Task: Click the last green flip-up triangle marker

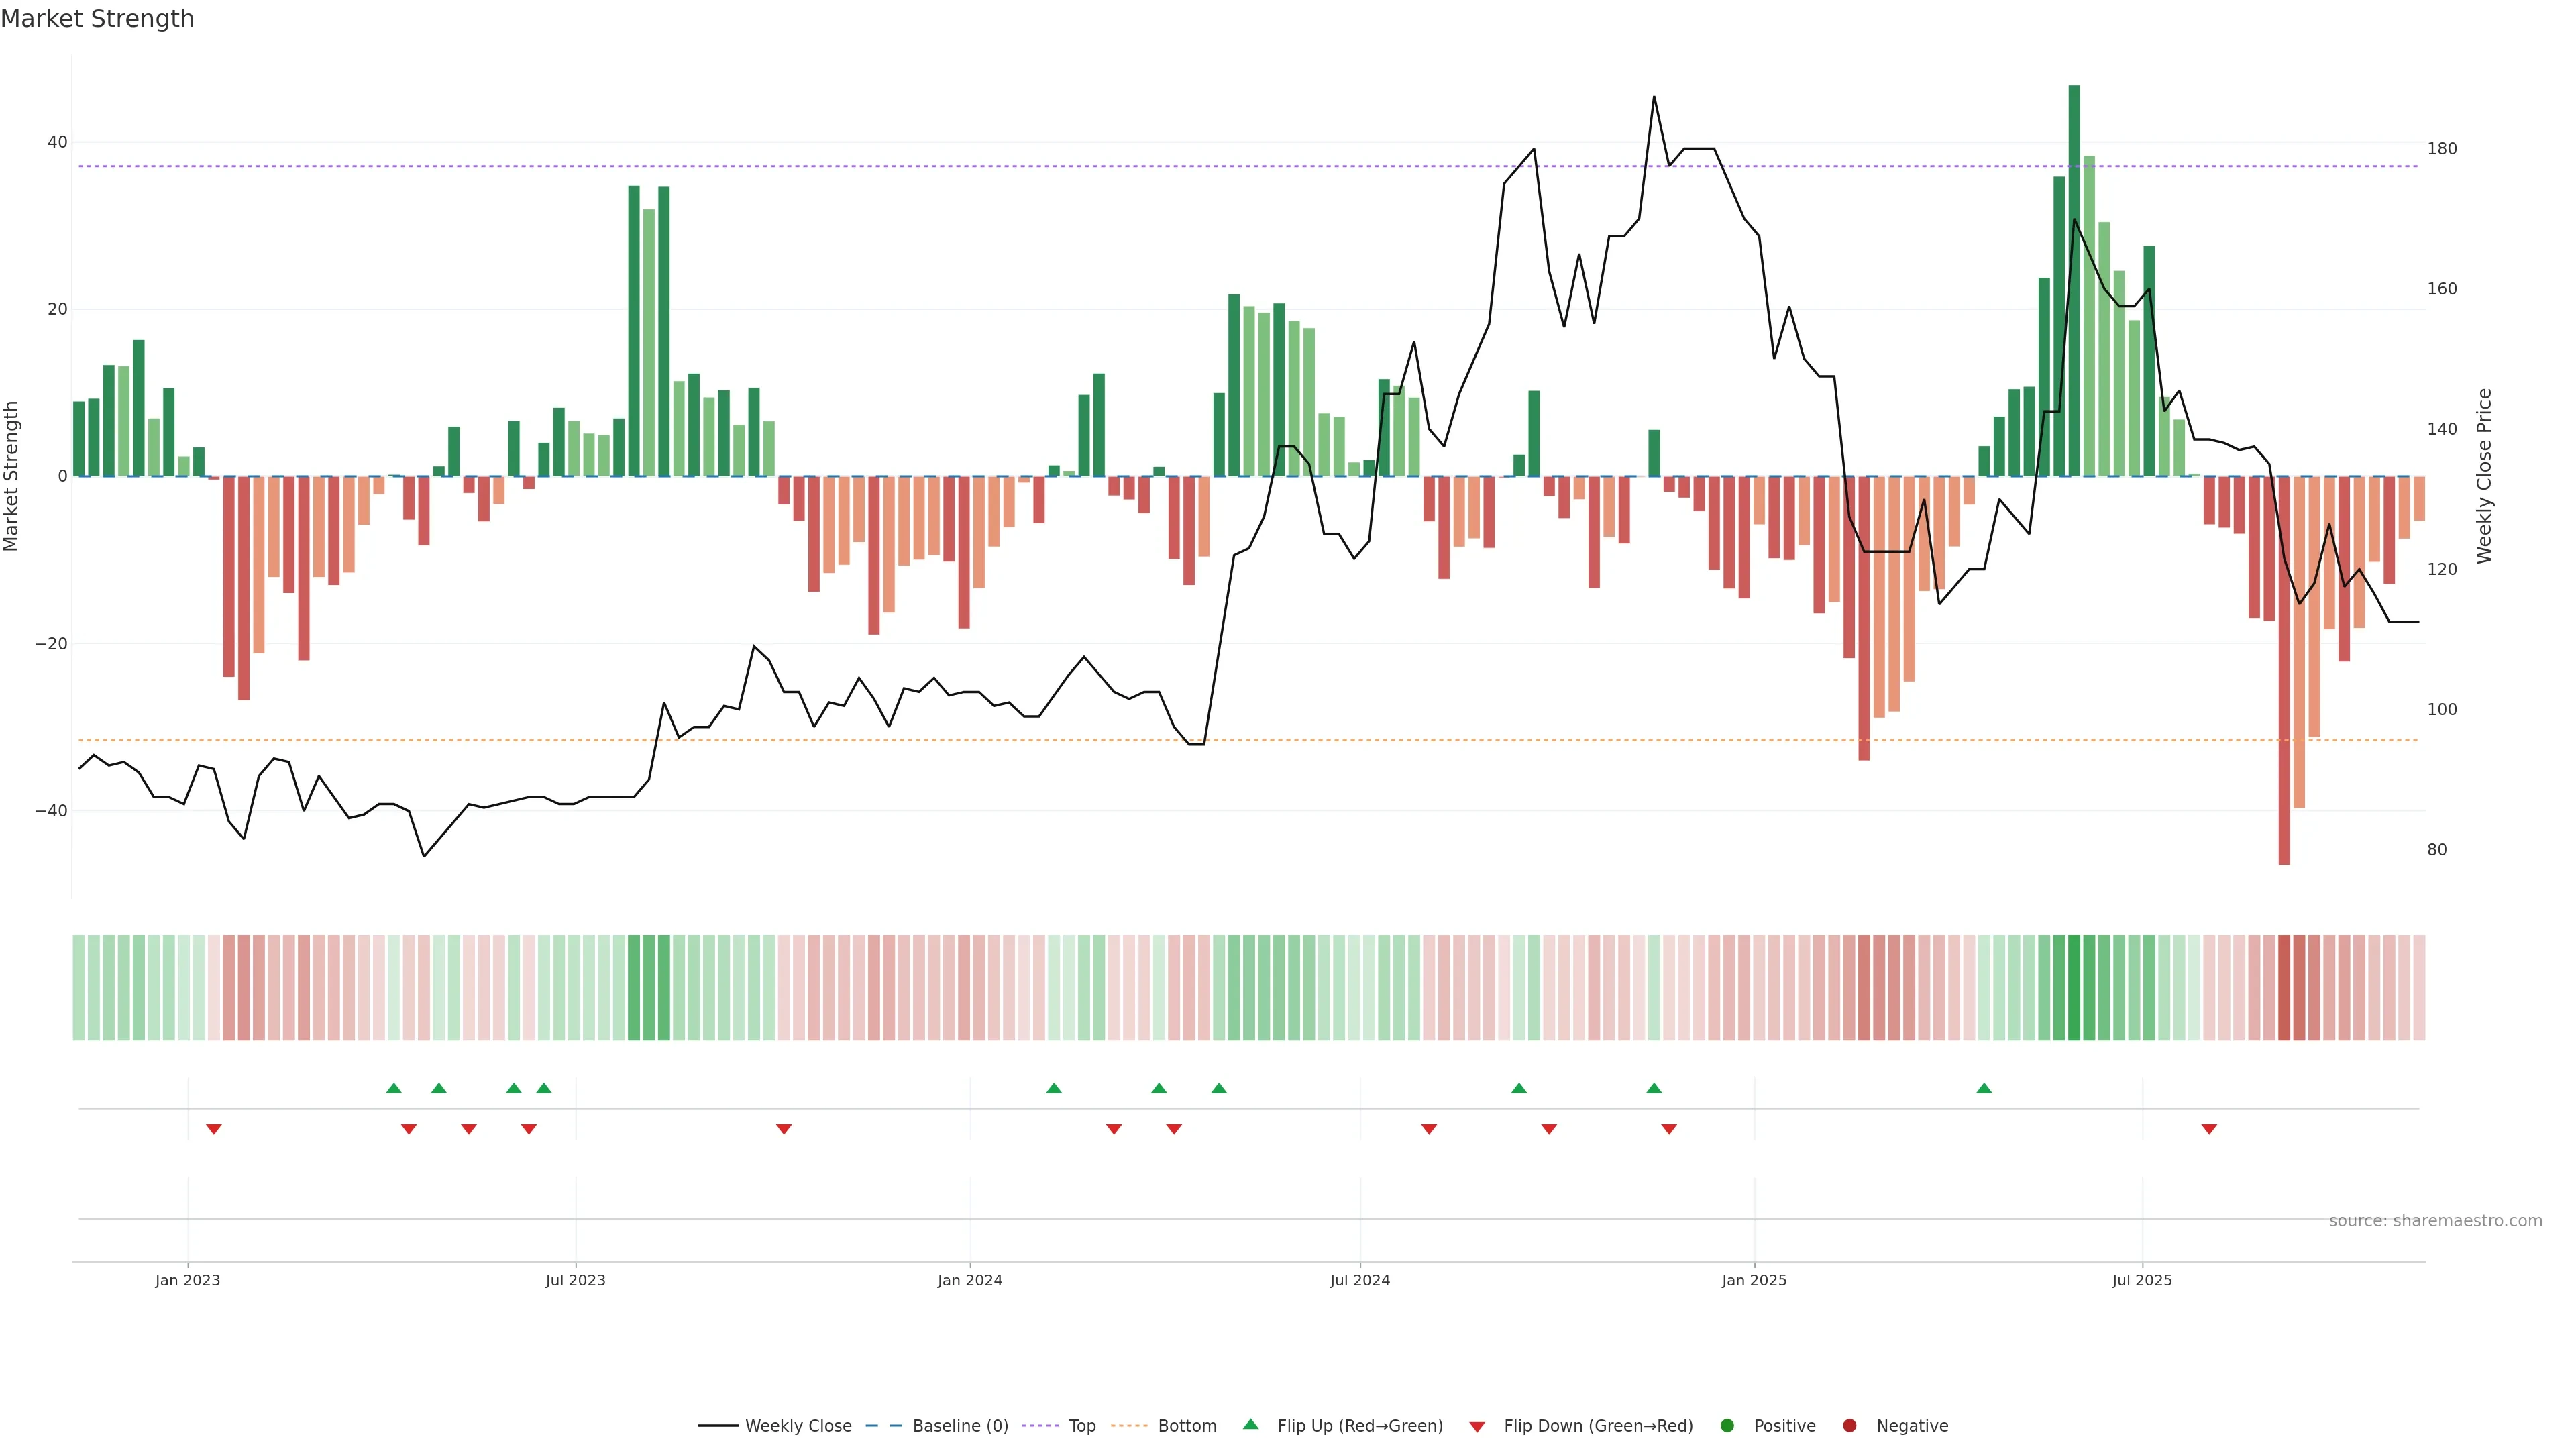Action: click(x=1984, y=1088)
